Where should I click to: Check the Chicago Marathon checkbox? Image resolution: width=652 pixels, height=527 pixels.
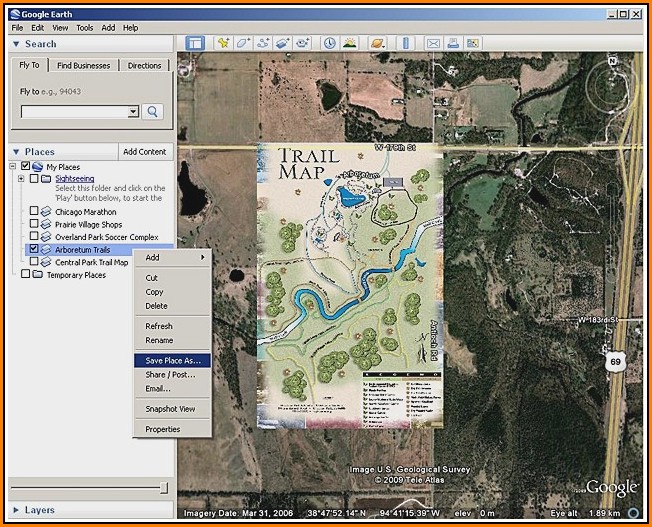pyautogui.click(x=35, y=212)
